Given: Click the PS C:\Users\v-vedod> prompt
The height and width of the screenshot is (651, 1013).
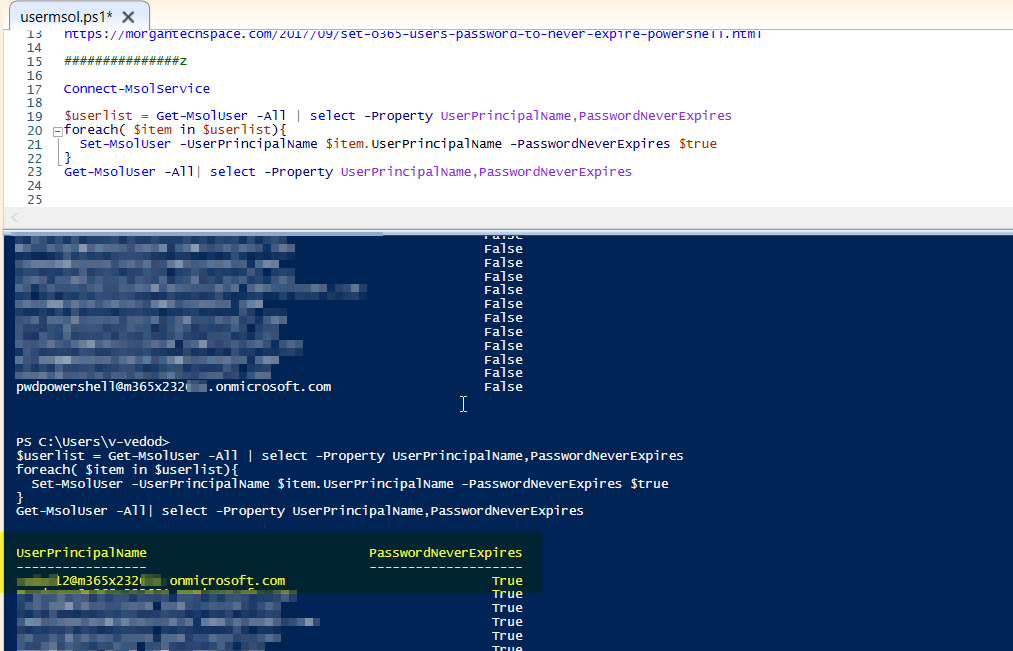Looking at the screenshot, I should point(92,442).
